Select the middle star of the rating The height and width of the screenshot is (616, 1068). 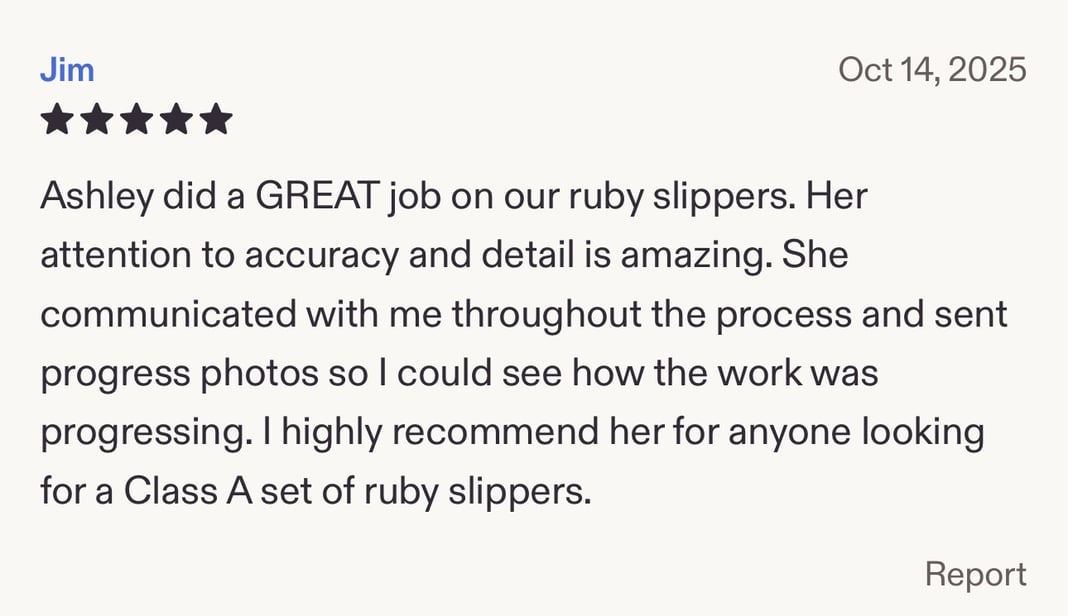click(138, 119)
